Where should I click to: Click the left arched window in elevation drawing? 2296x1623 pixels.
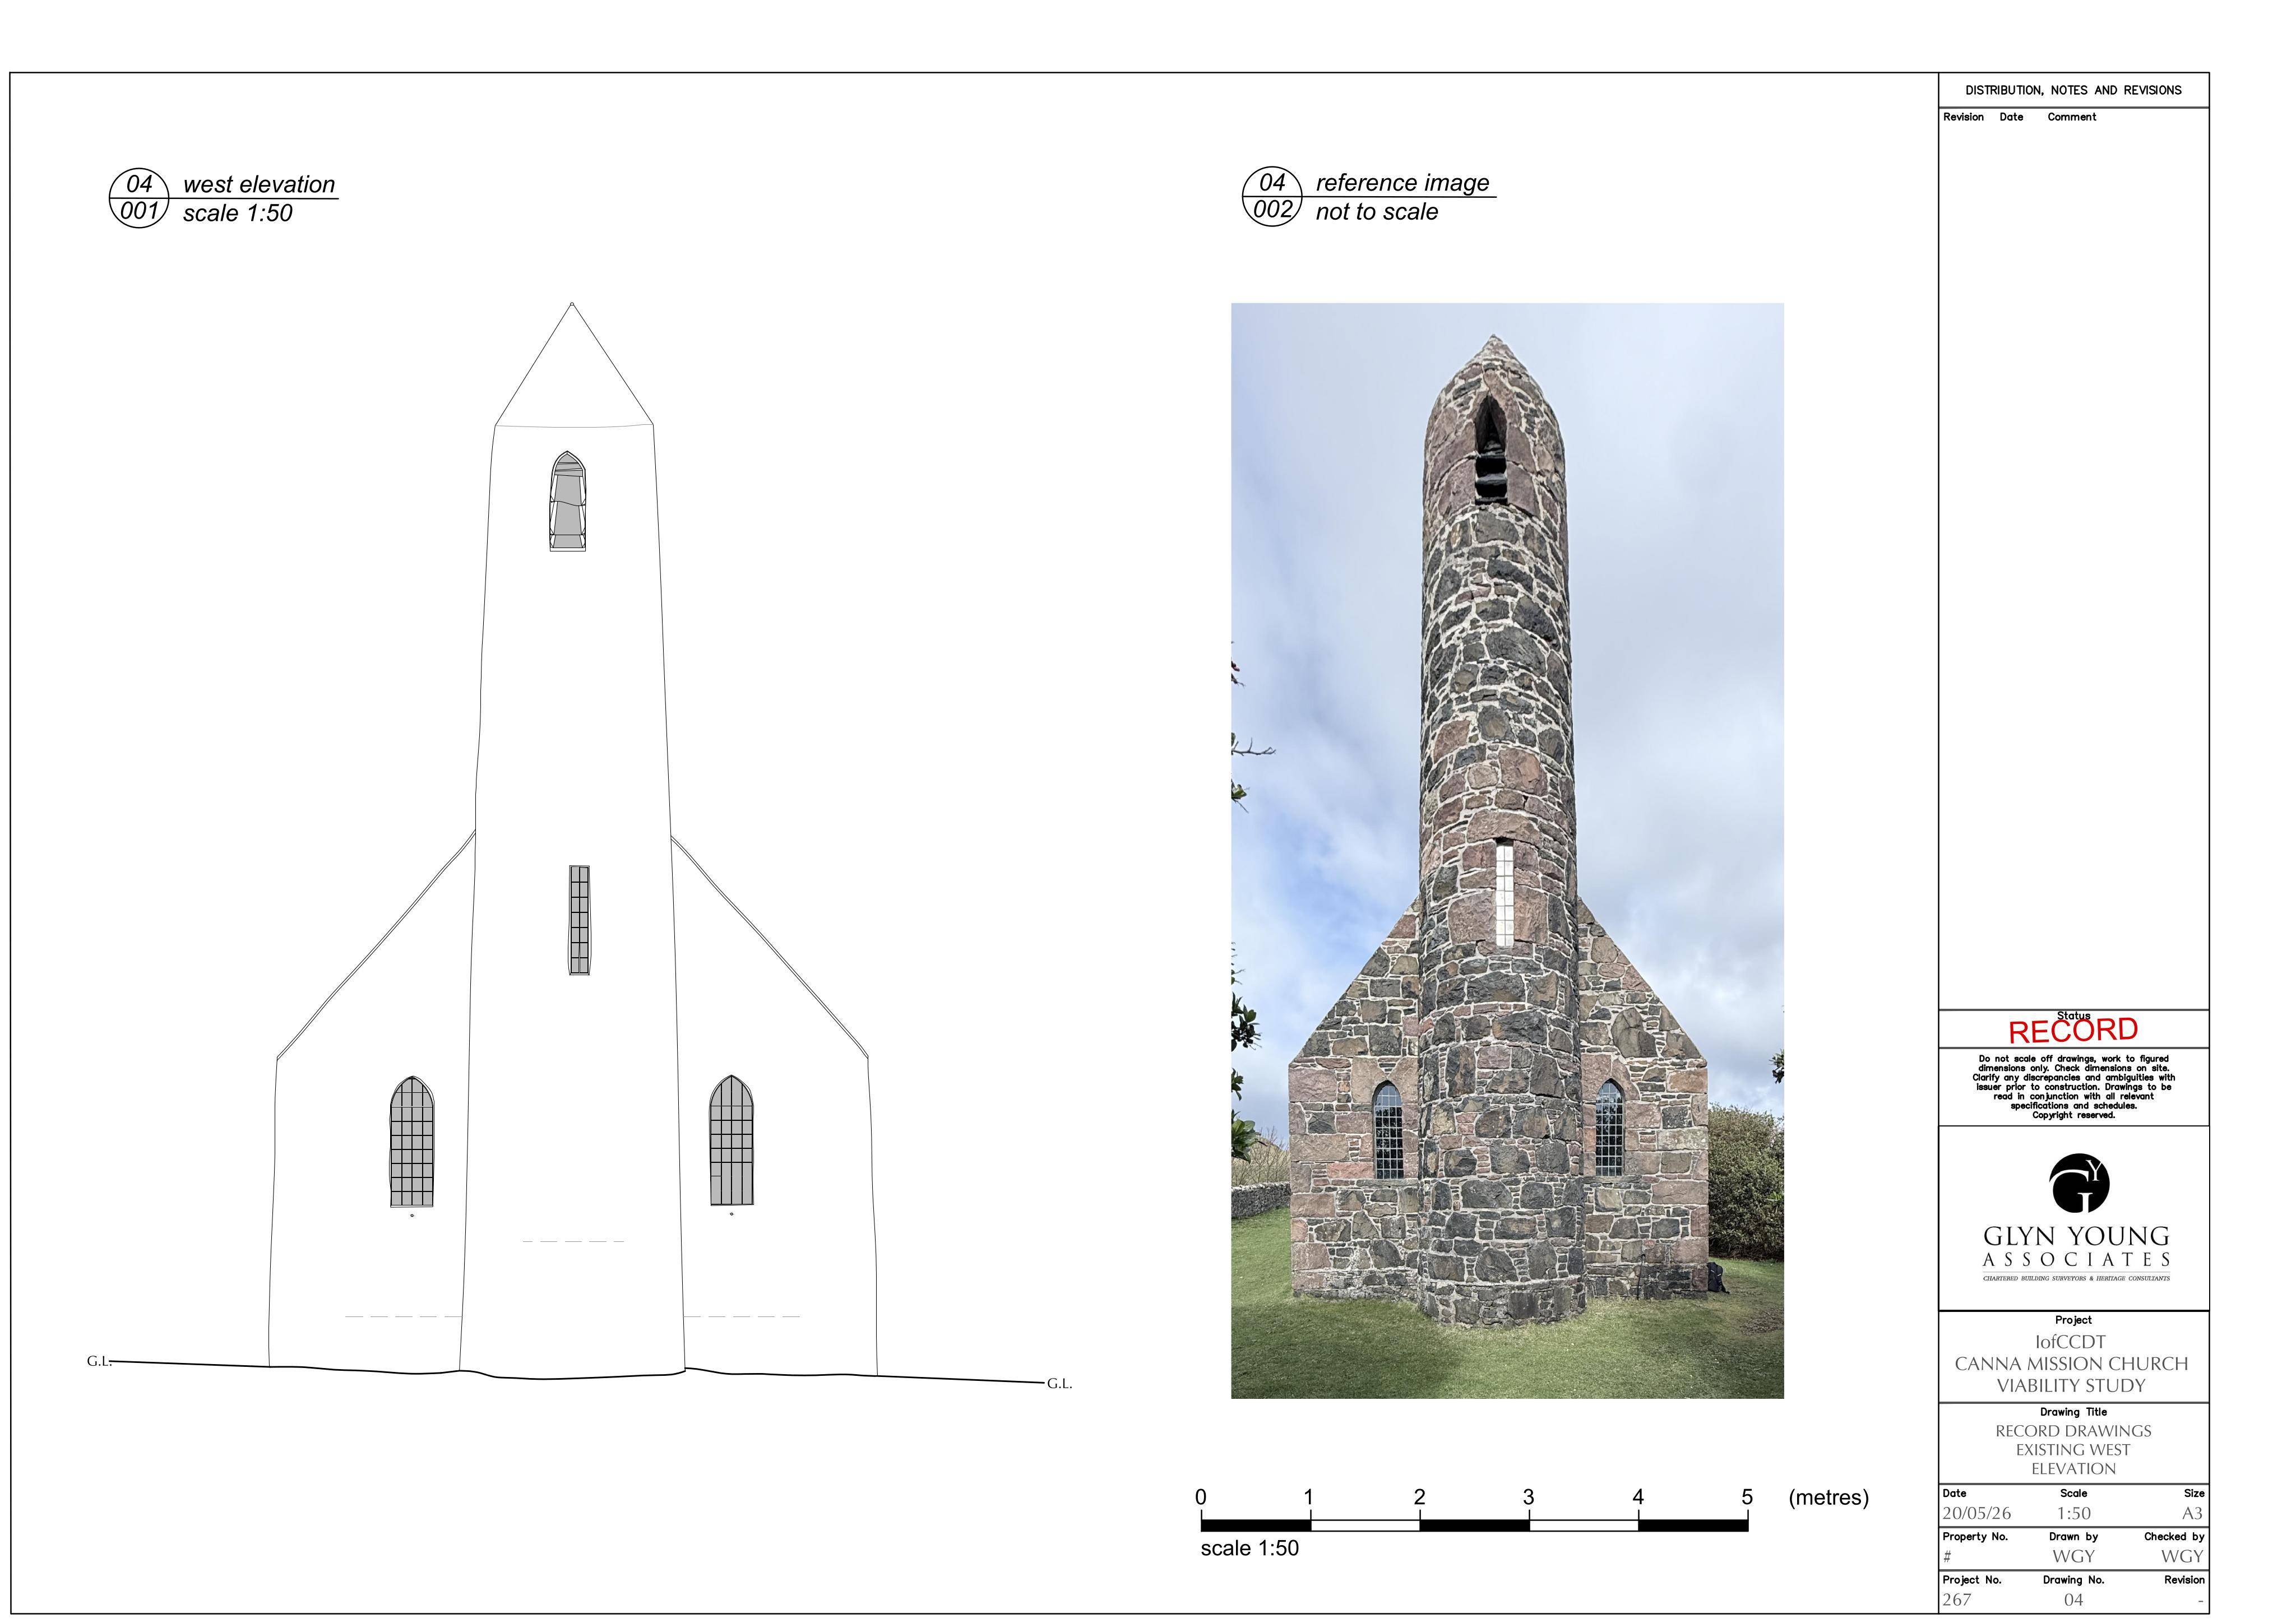[x=412, y=1142]
